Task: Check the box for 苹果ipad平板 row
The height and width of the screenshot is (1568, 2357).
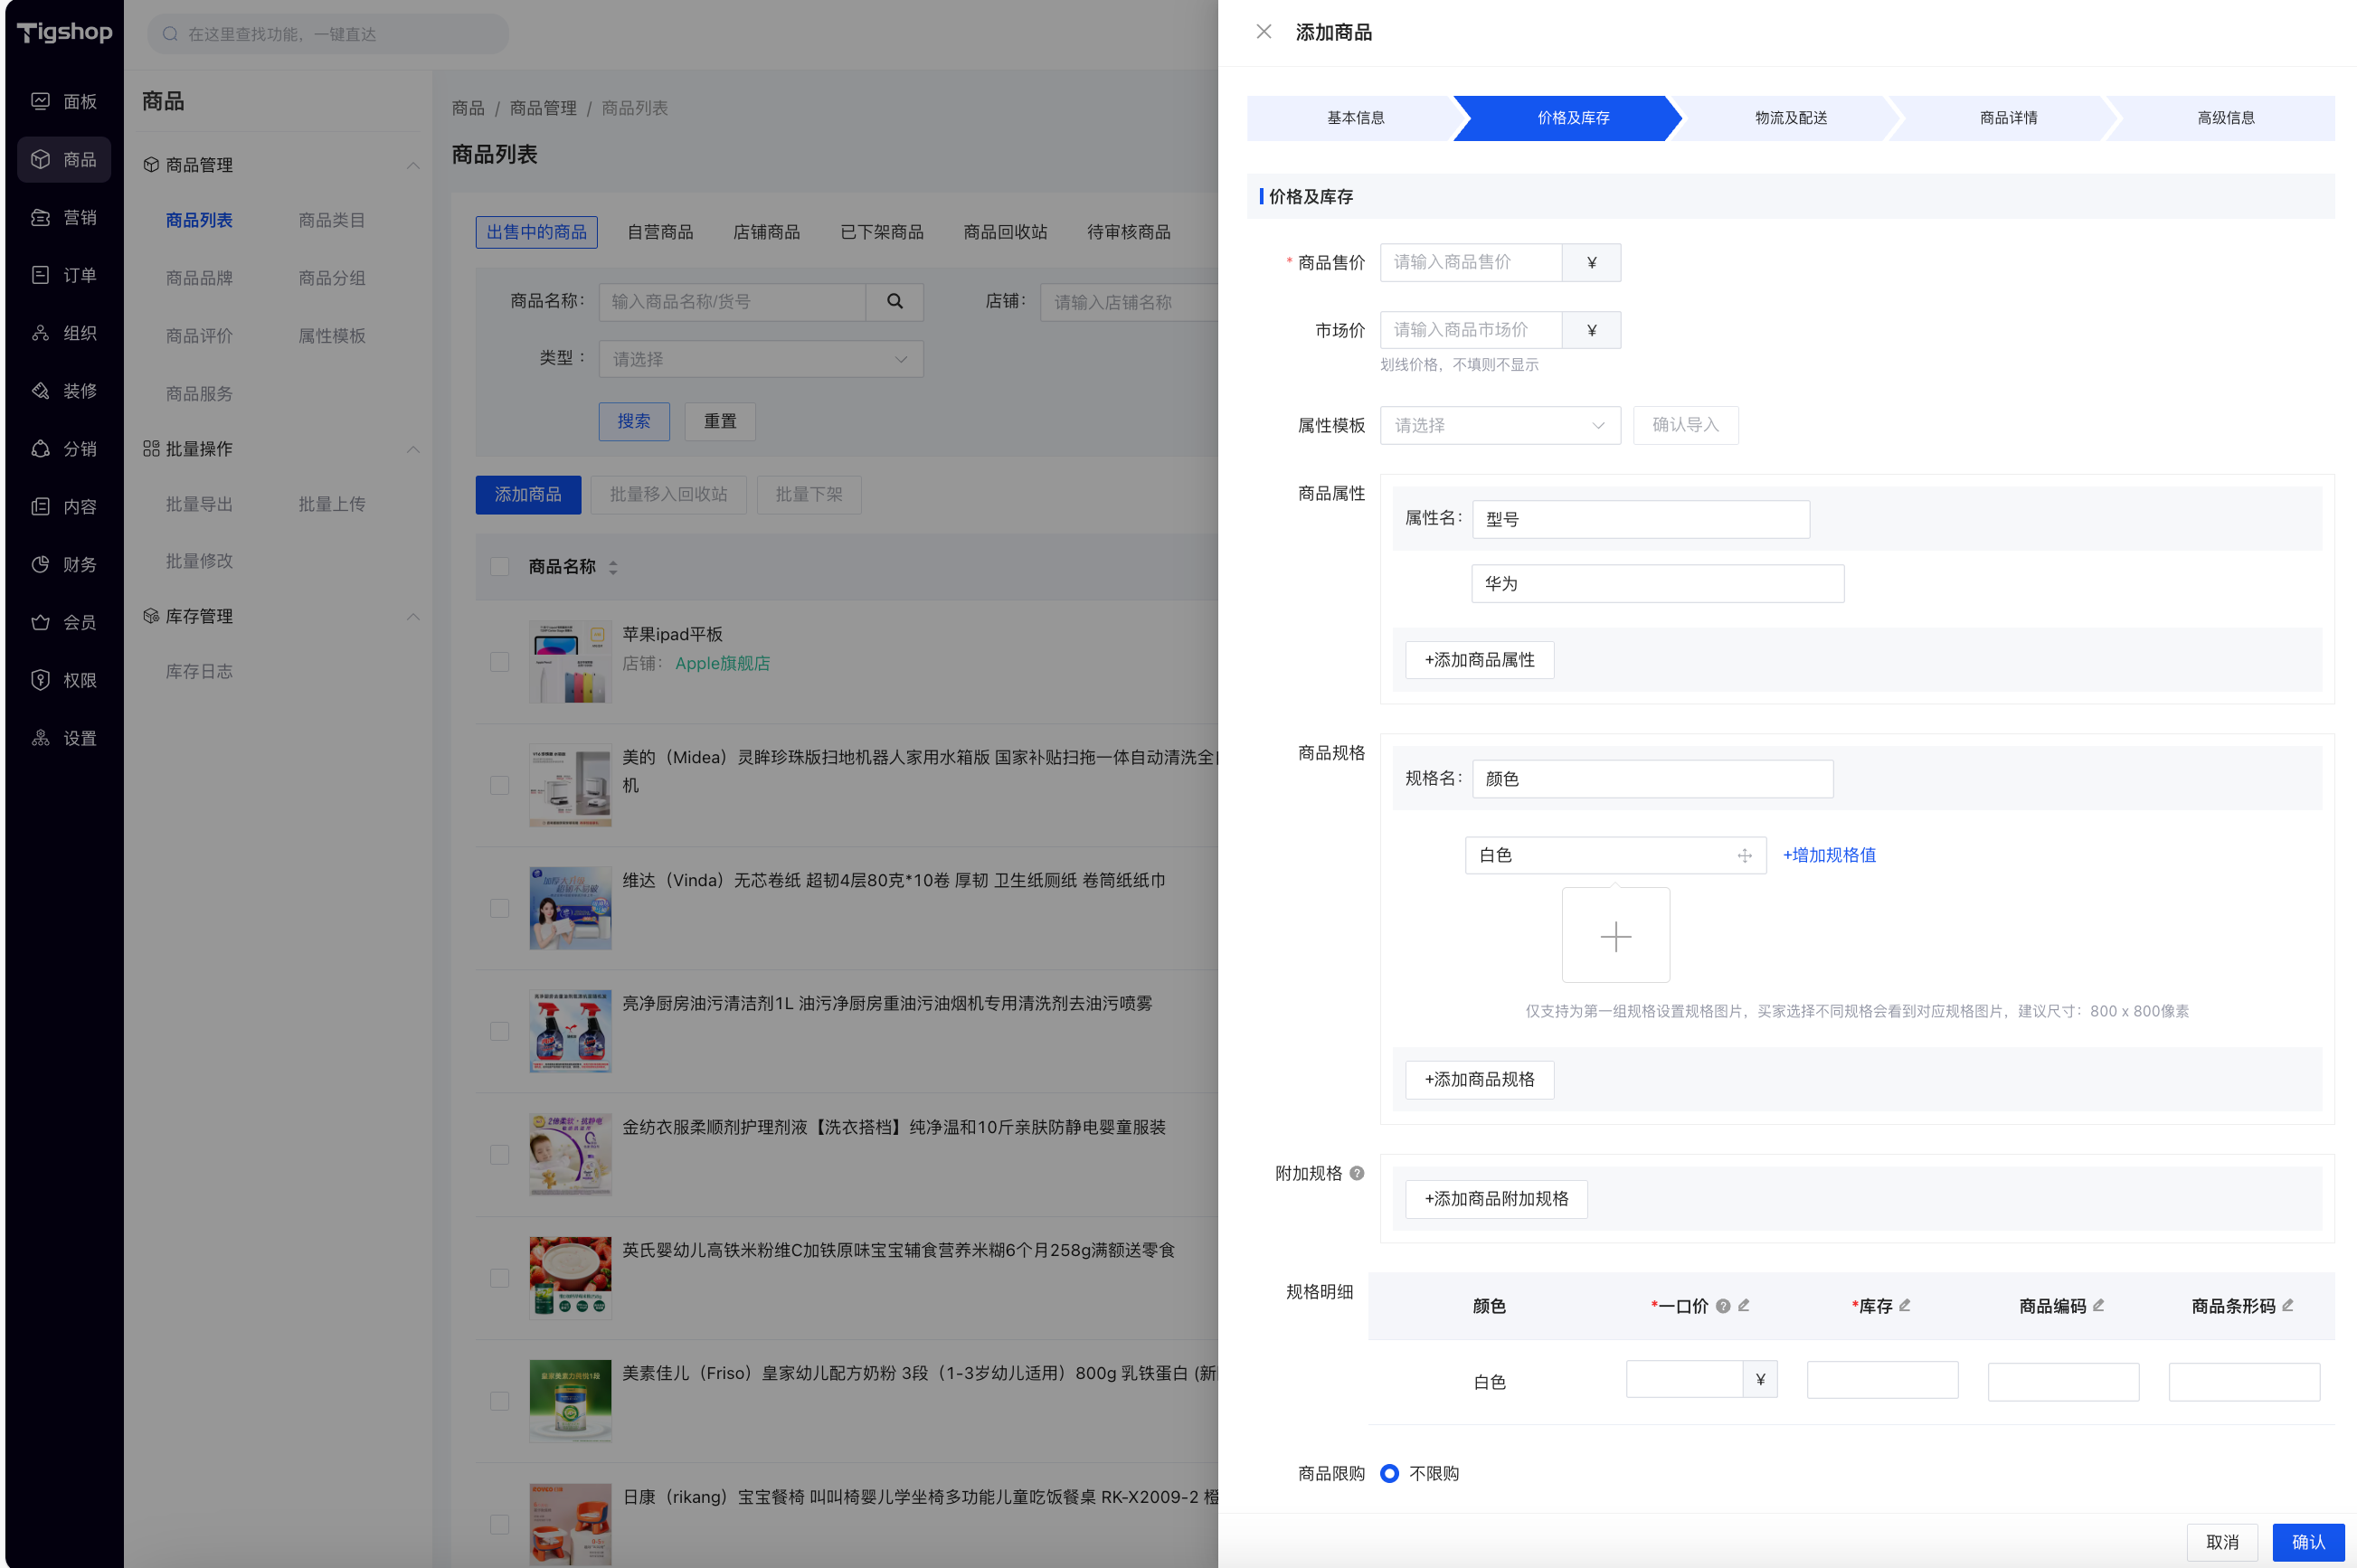Action: (x=499, y=662)
